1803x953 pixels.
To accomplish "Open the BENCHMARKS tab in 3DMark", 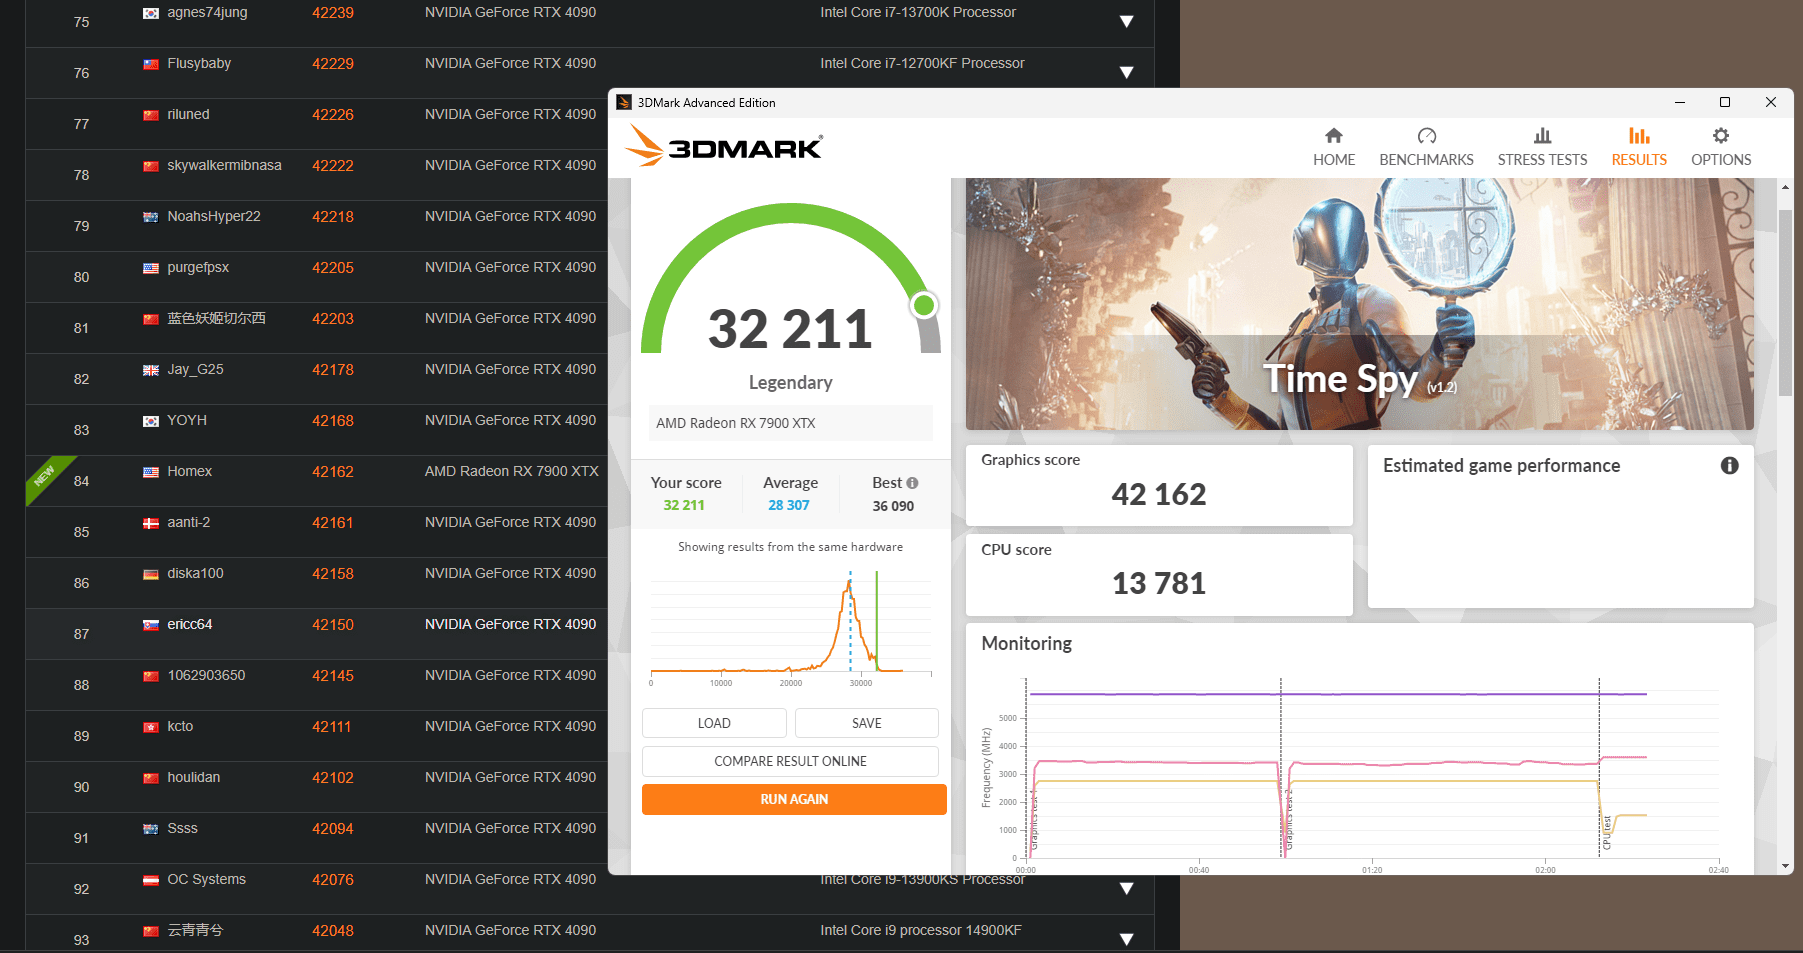I will point(1426,147).
